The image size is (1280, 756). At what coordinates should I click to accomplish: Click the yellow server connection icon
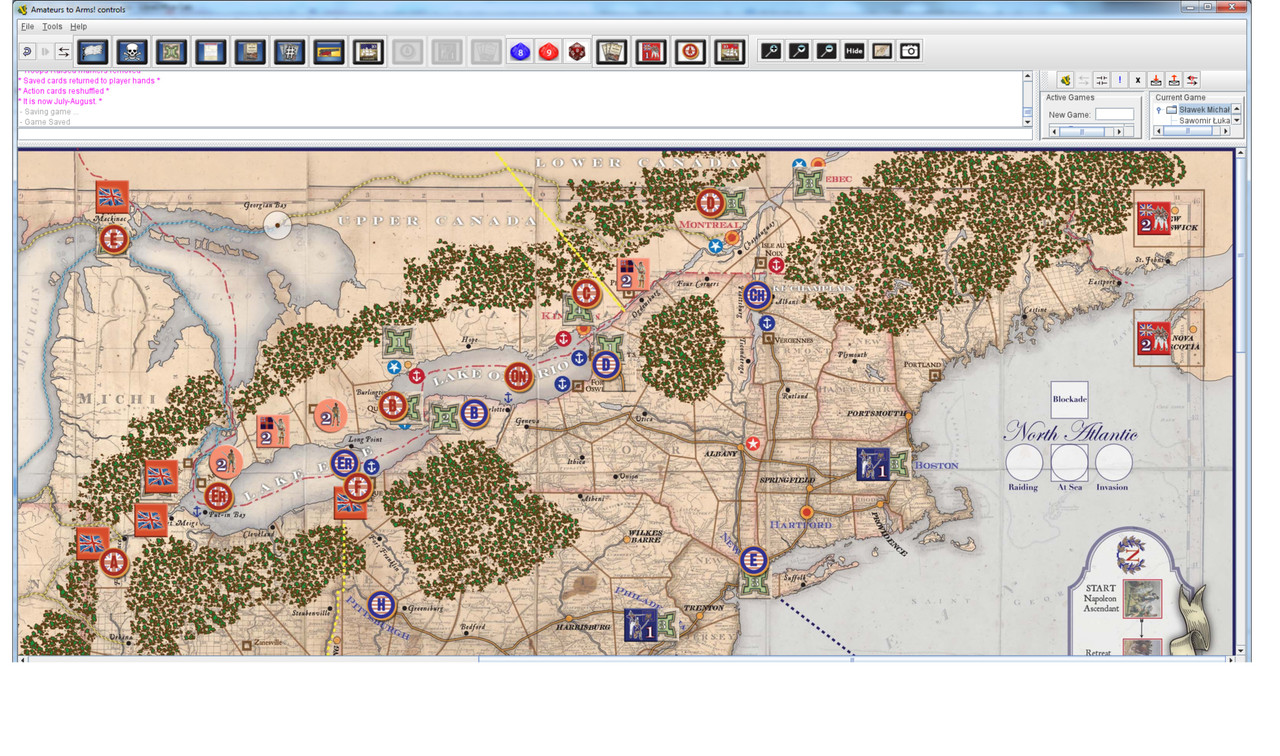point(1065,80)
